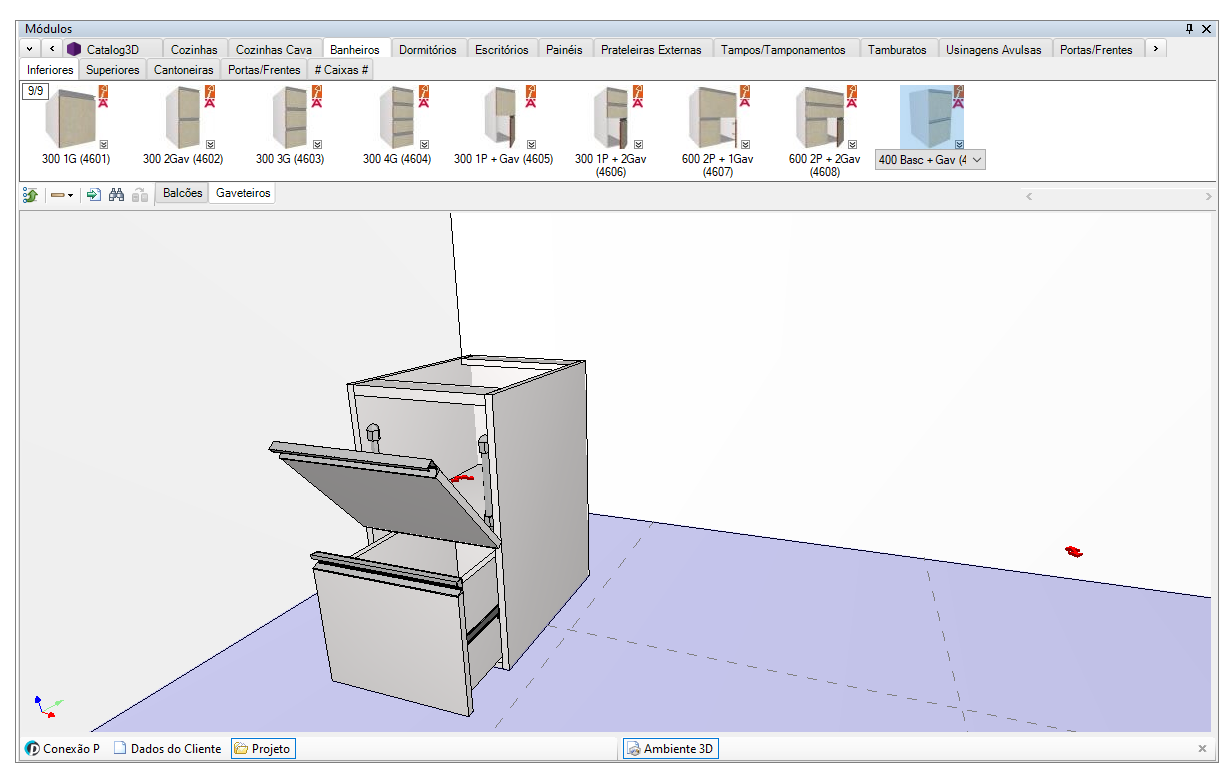Open the Tampos/Tamponamentos tab

click(x=784, y=49)
